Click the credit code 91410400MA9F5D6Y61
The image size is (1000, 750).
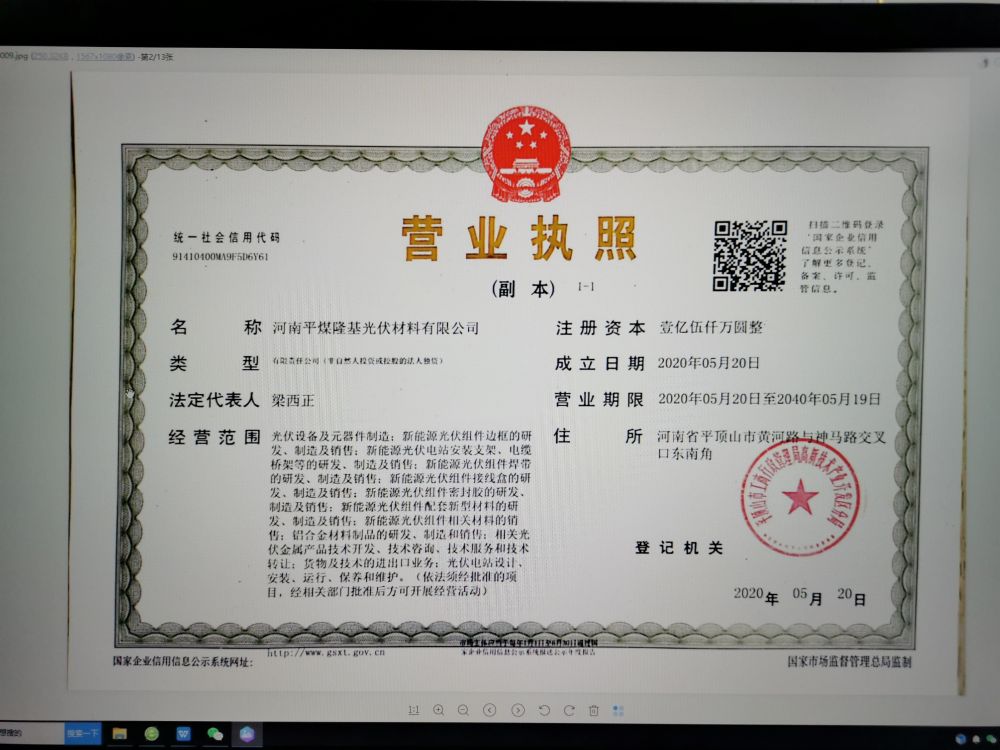221,256
